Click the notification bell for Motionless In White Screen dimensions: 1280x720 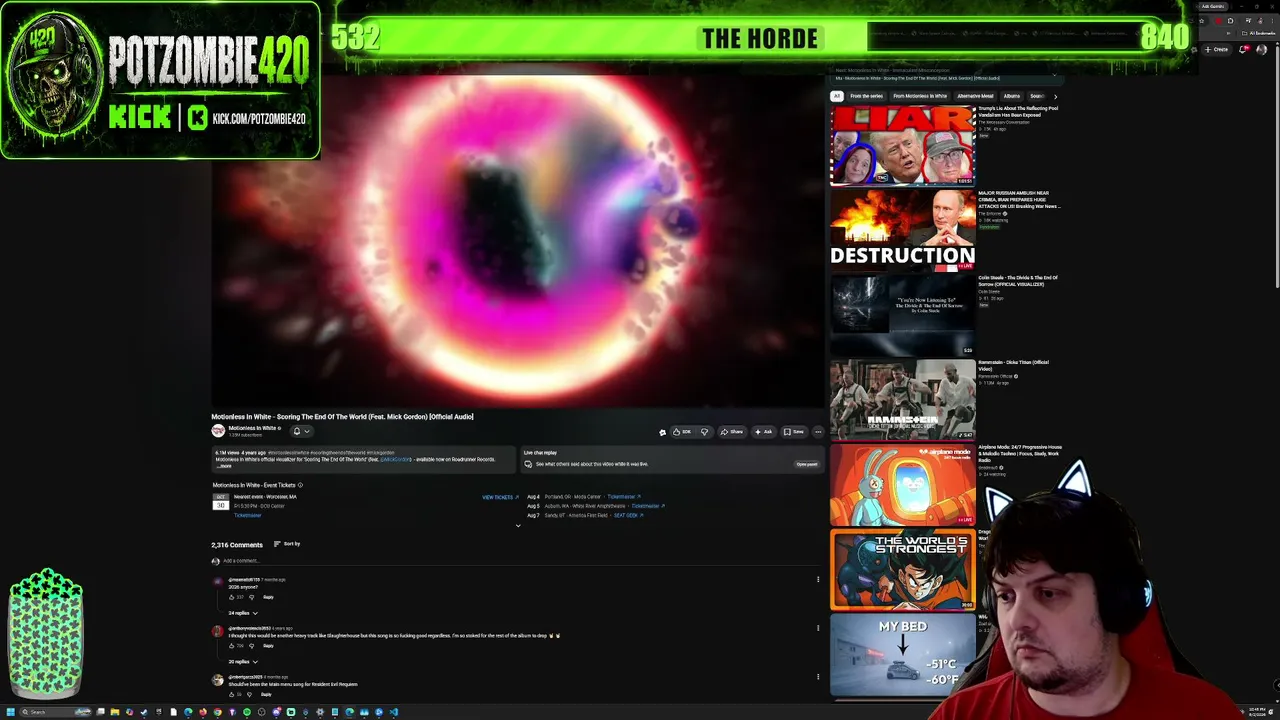301,431
